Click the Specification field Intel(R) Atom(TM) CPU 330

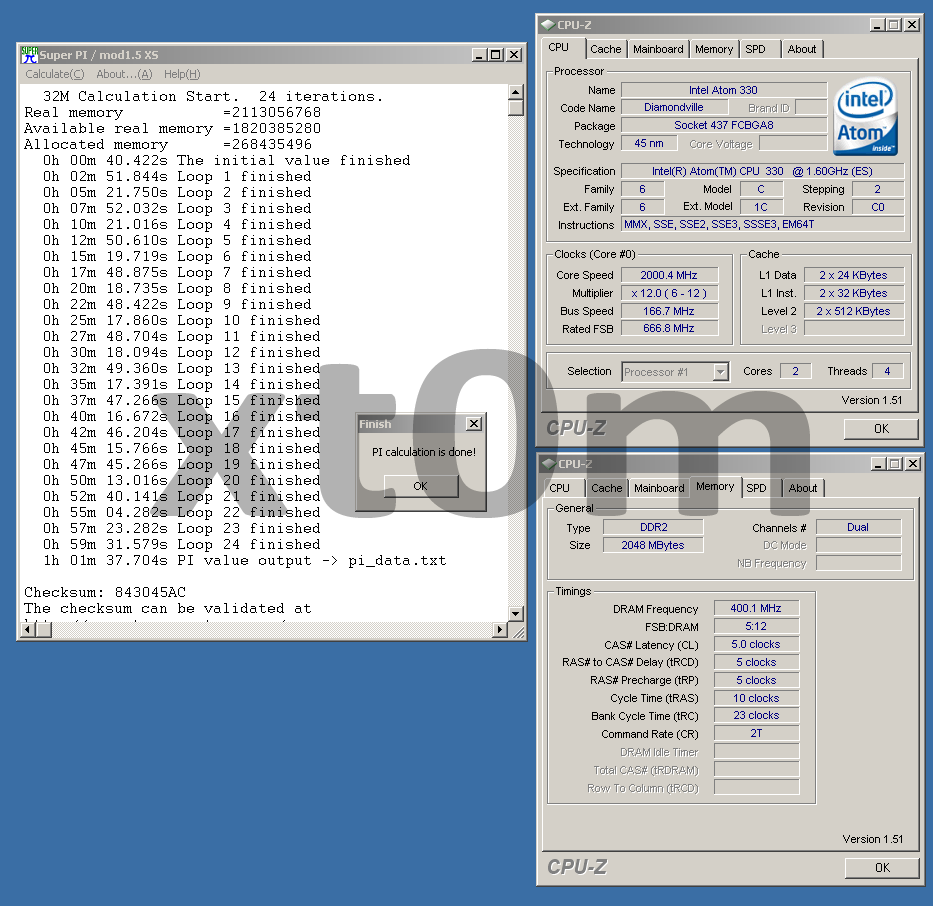point(763,171)
